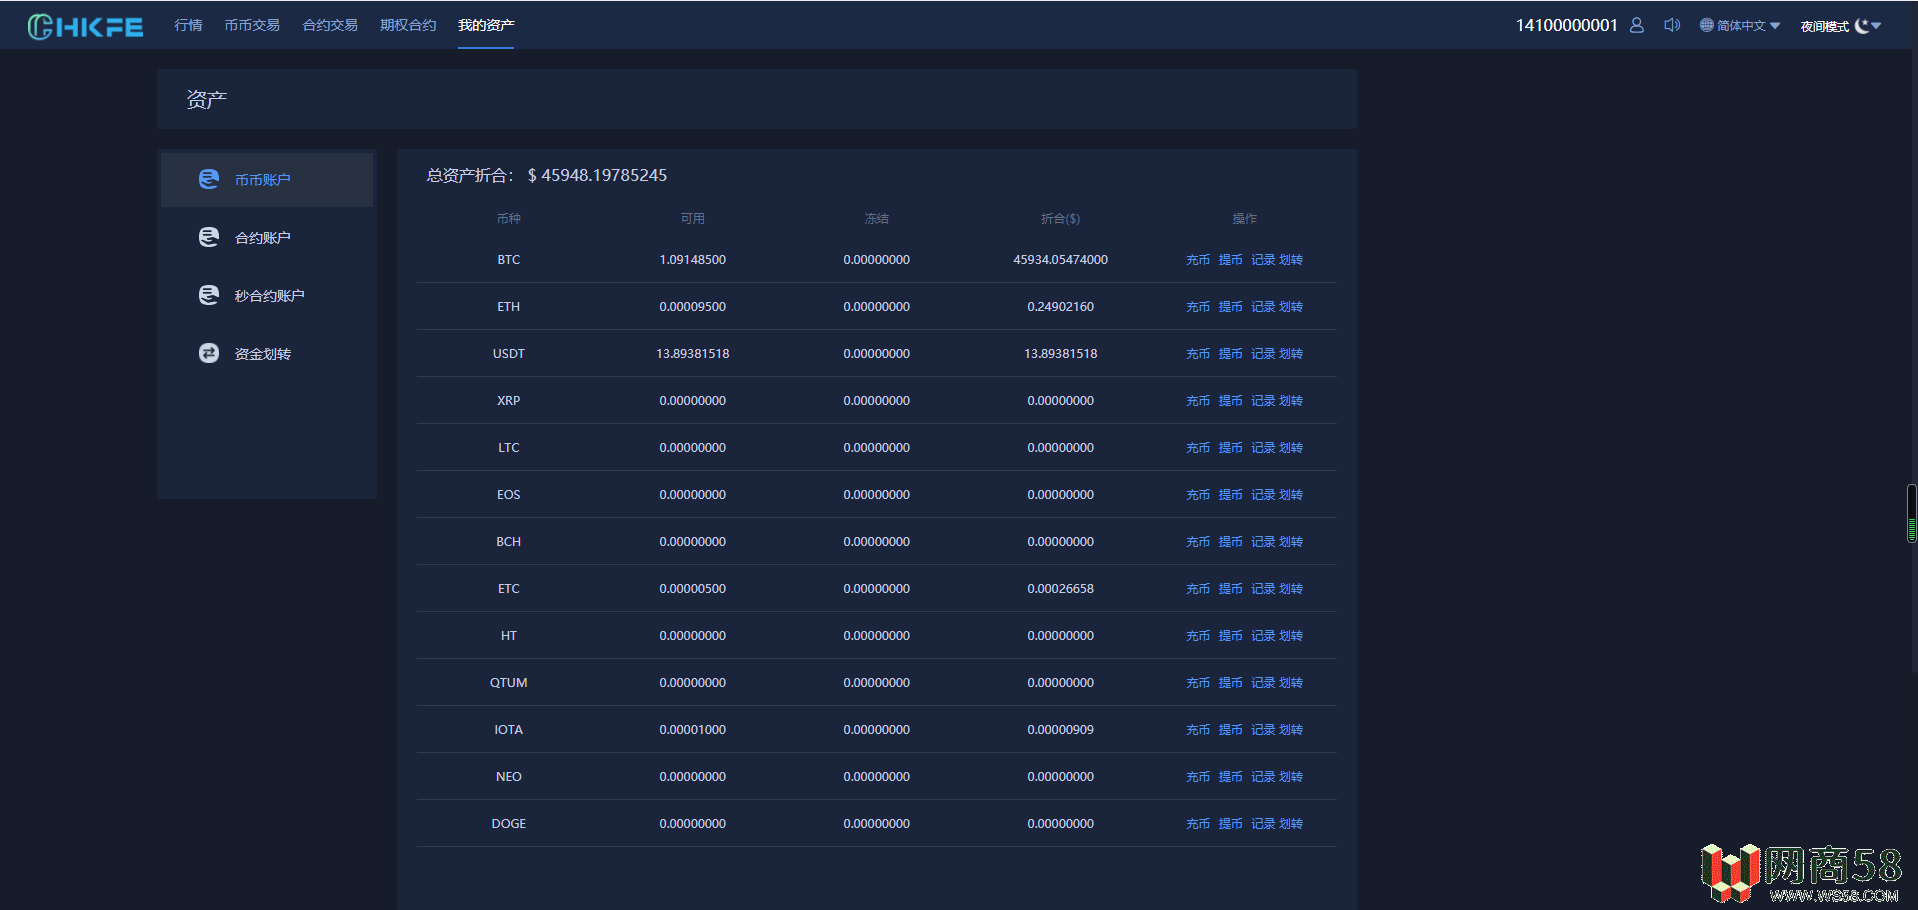The height and width of the screenshot is (910, 1918).
Task: Click 提币 for BCH row
Action: (1231, 542)
